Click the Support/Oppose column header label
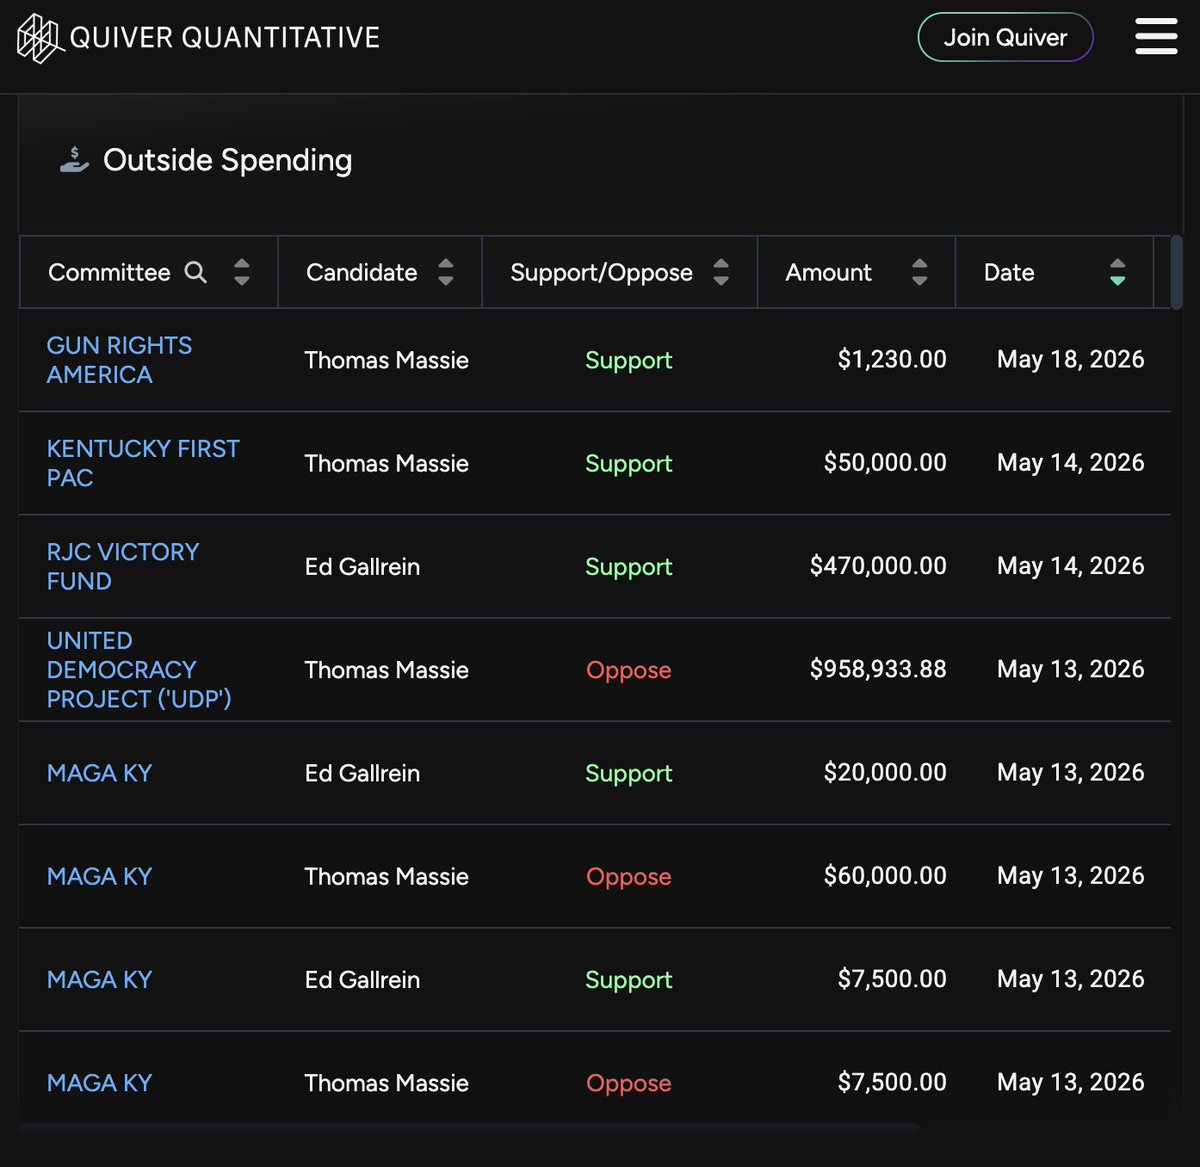The image size is (1200, 1167). coord(601,272)
